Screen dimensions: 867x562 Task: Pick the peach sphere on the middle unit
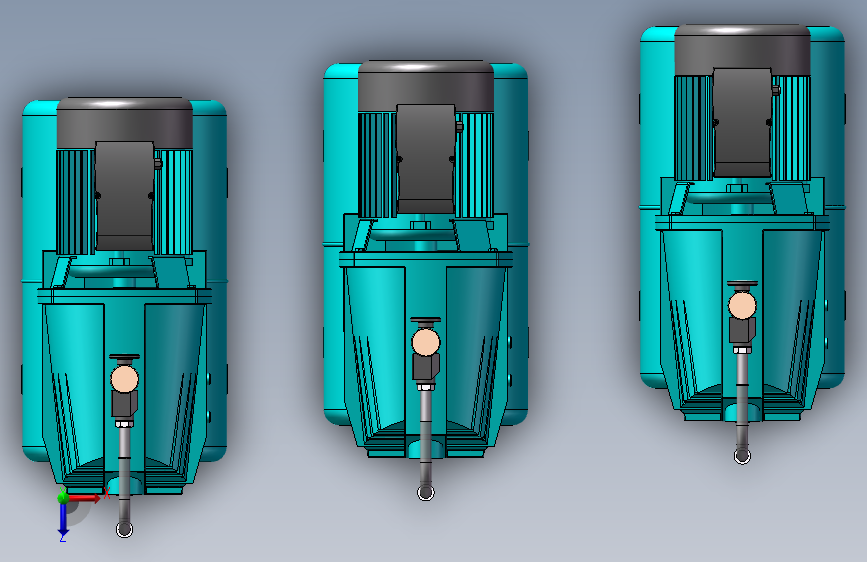[x=426, y=342]
